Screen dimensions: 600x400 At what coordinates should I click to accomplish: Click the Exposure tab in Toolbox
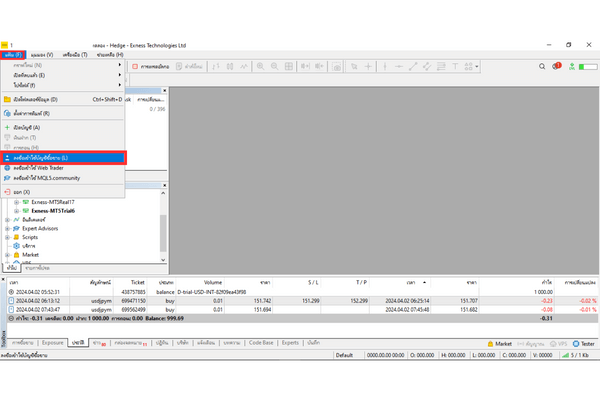click(x=56, y=343)
